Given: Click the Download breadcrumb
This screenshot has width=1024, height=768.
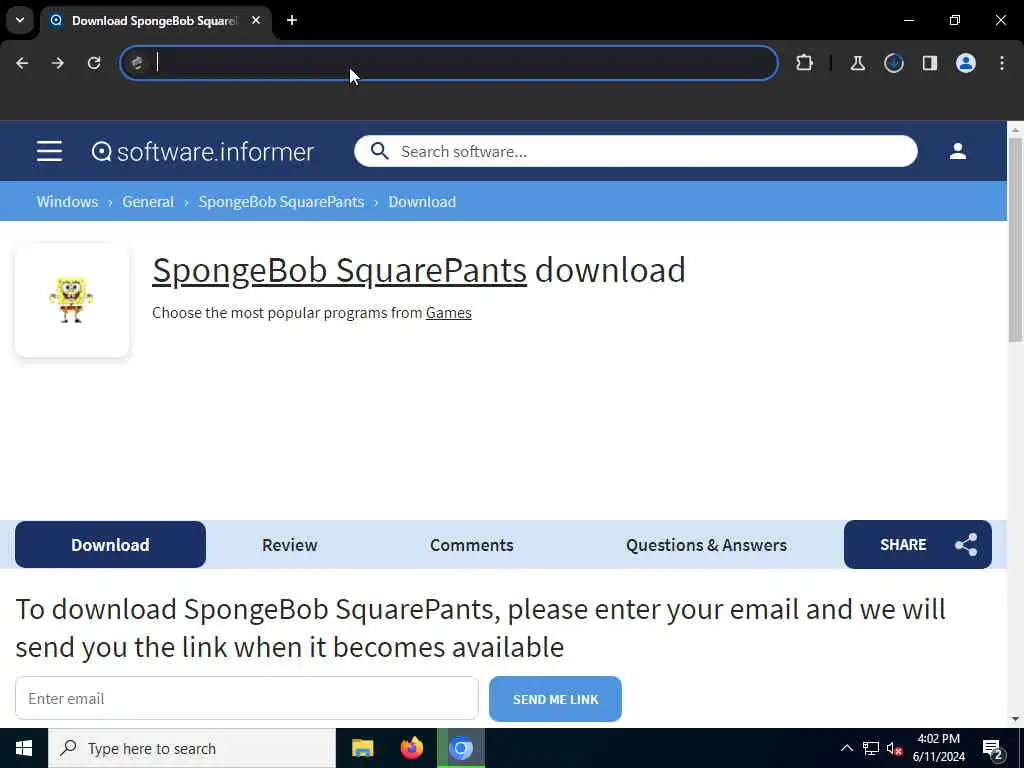Looking at the screenshot, I should pos(422,202).
